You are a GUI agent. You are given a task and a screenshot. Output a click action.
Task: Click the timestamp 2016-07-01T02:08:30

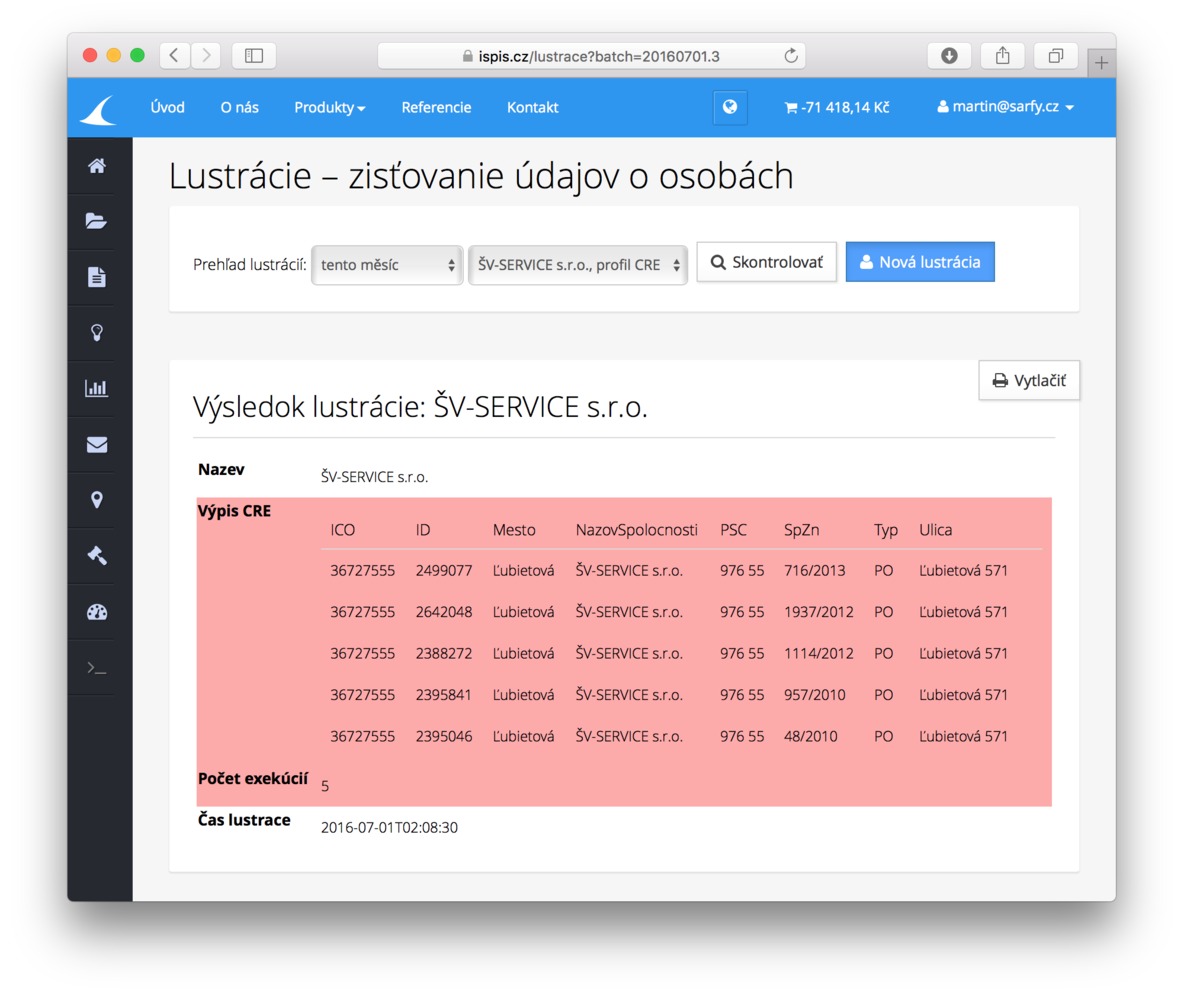click(389, 828)
